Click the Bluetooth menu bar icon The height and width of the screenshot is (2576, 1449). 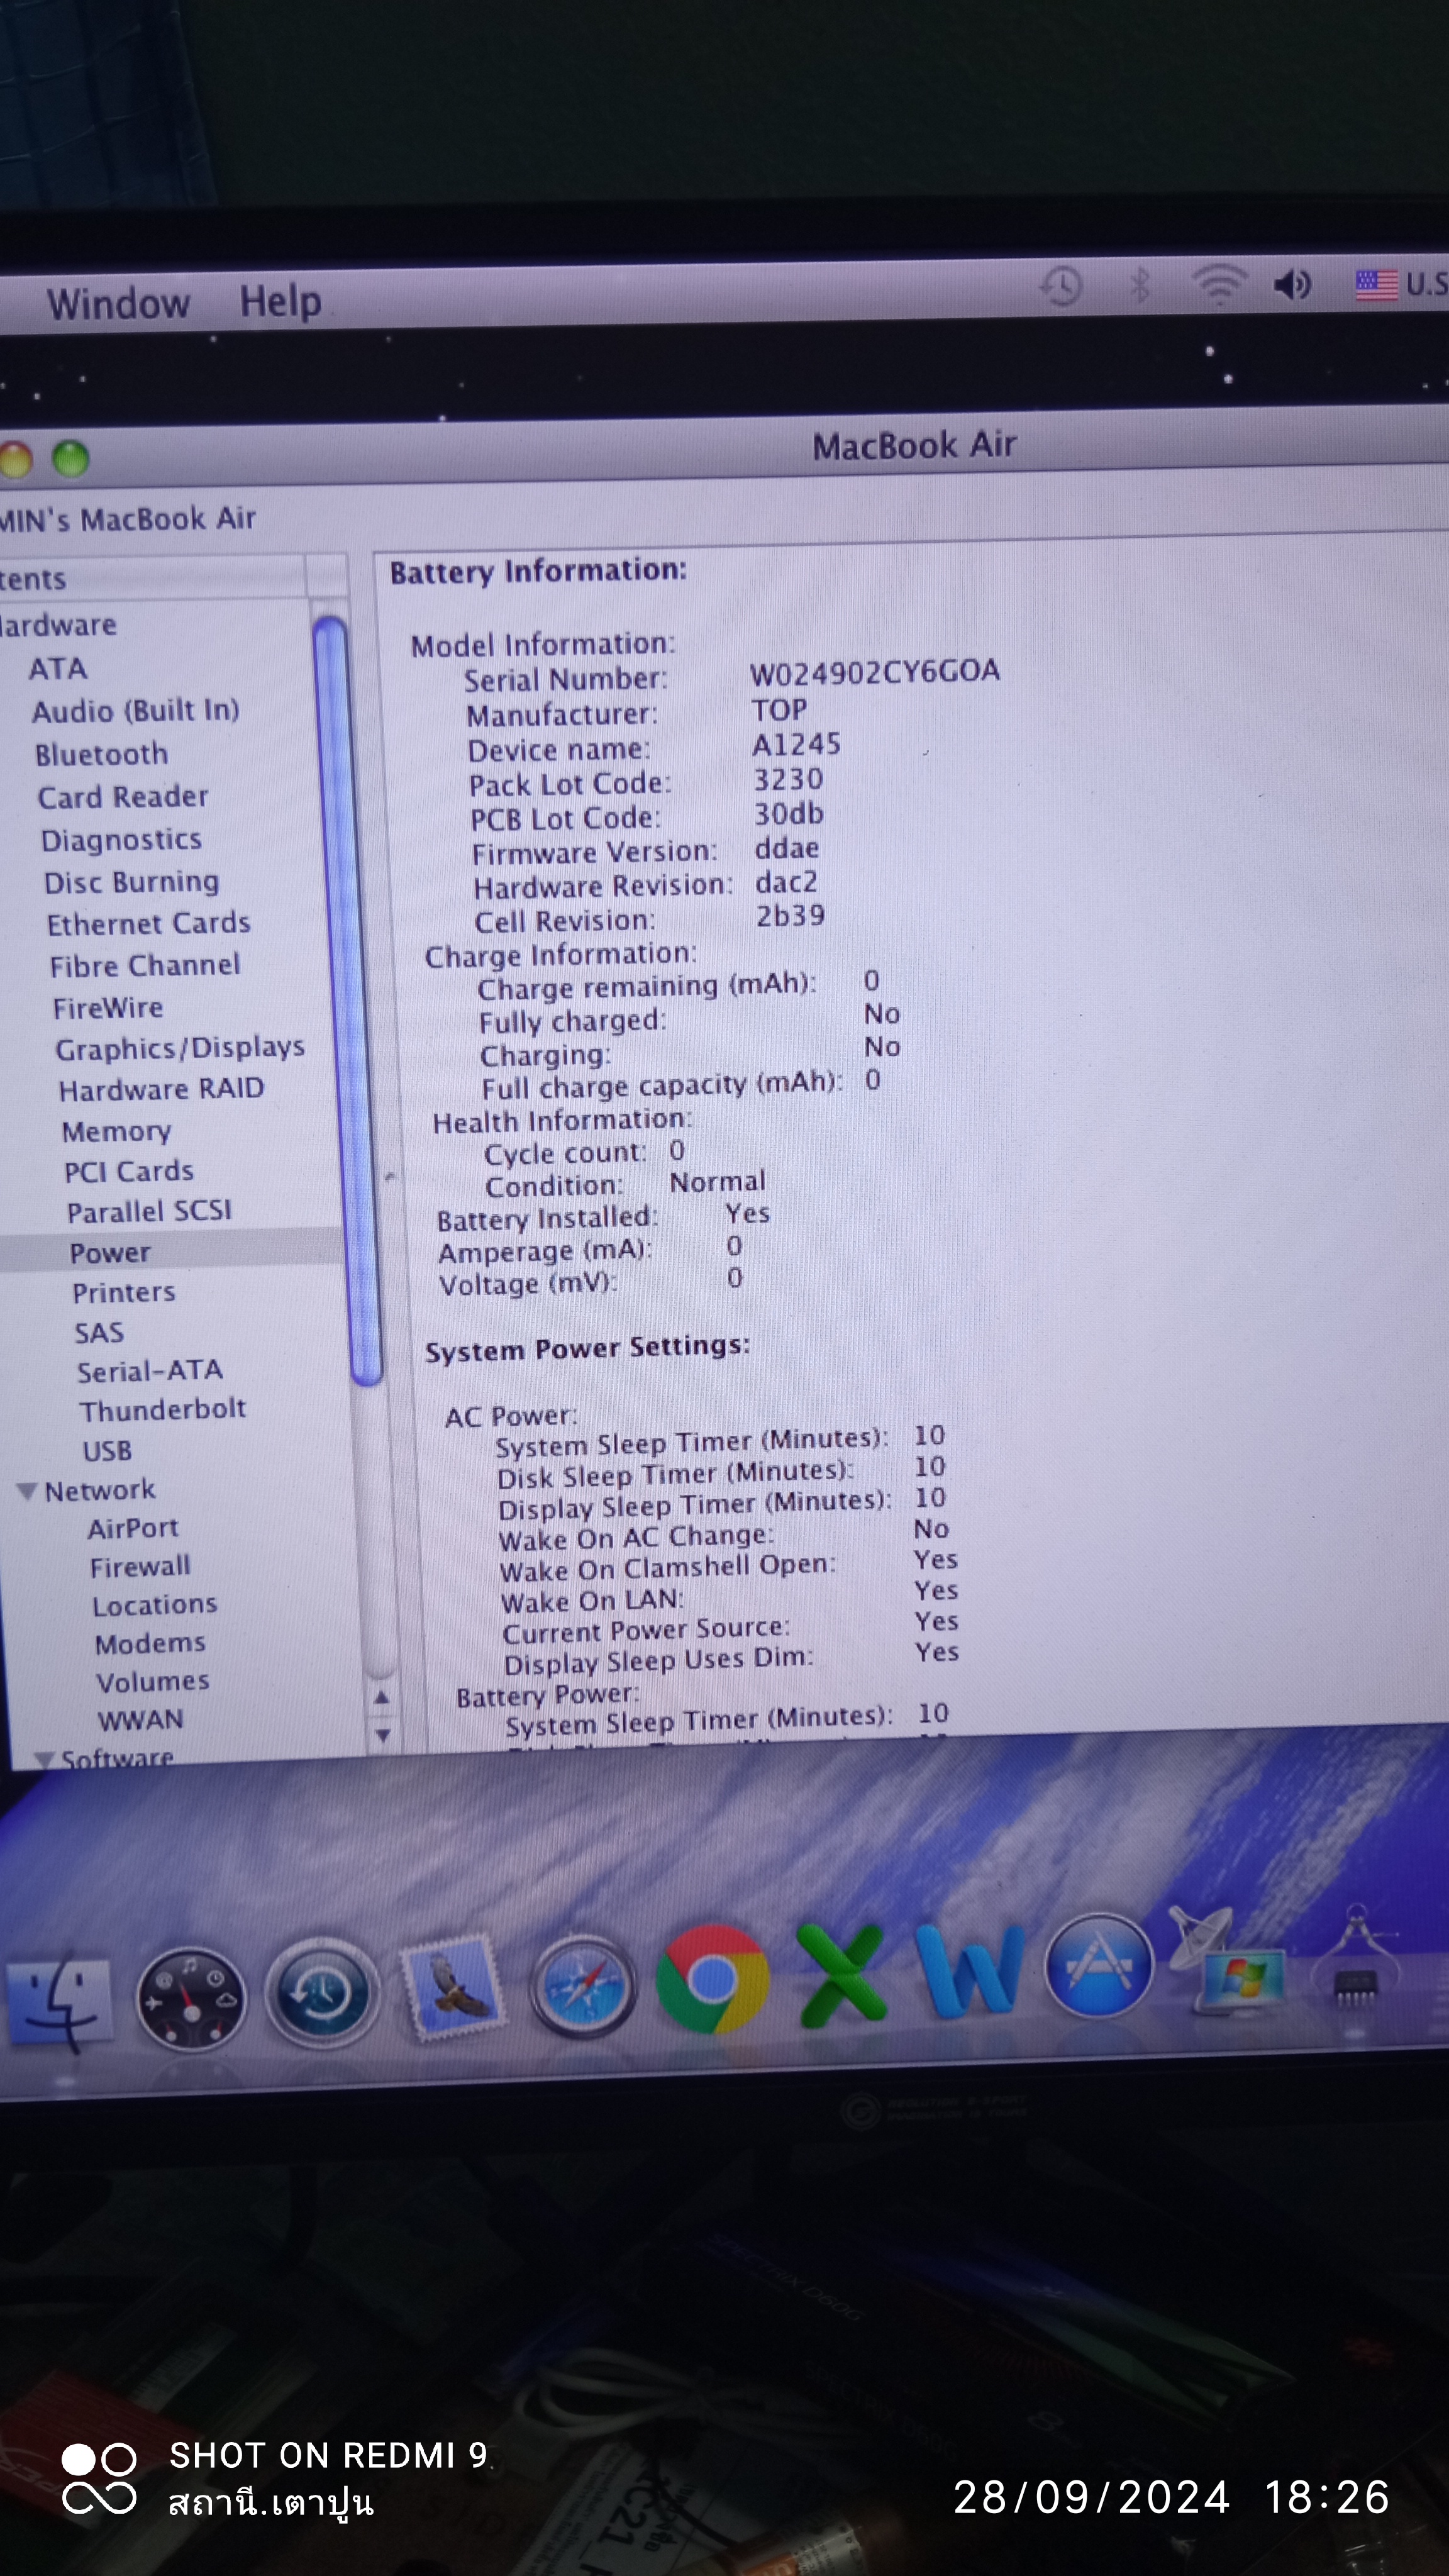coord(1139,286)
